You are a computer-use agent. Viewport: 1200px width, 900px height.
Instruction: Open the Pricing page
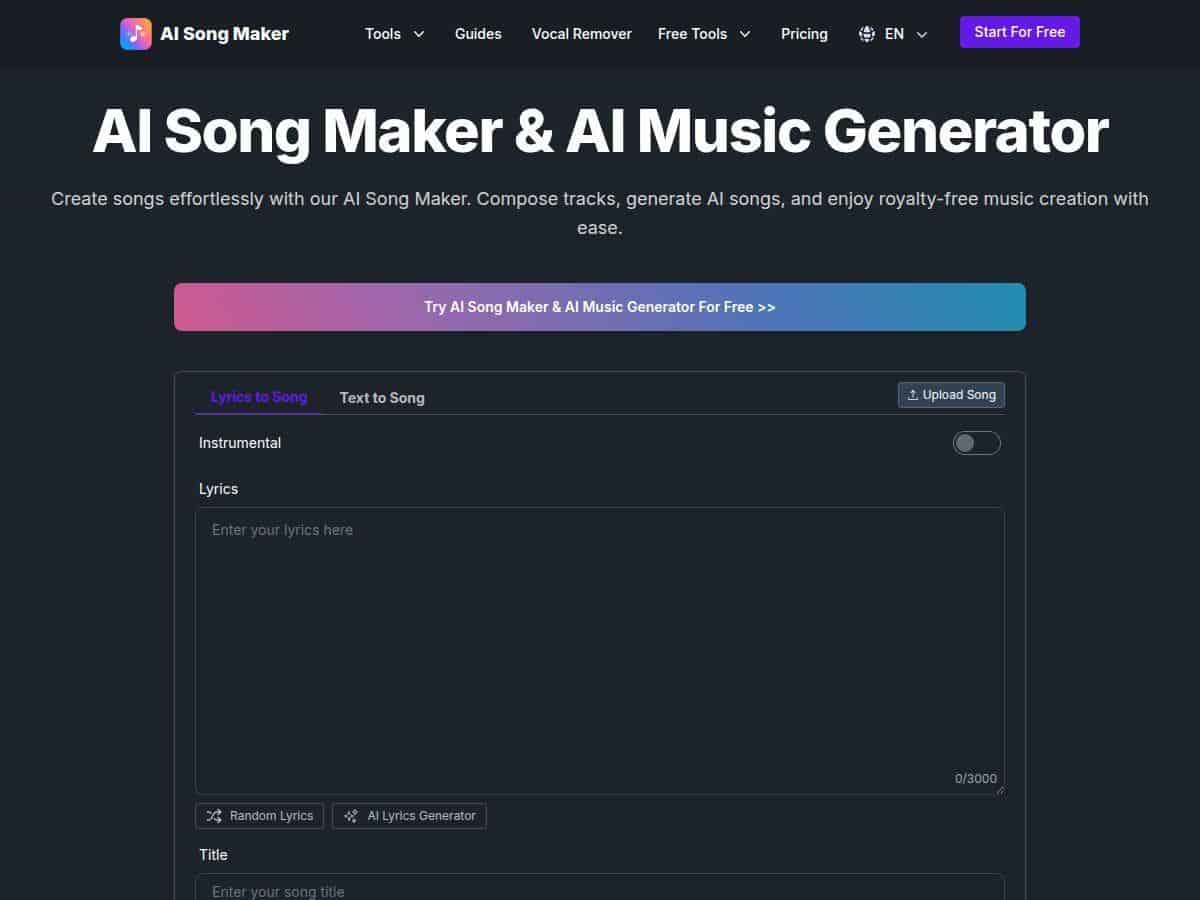[x=804, y=33]
